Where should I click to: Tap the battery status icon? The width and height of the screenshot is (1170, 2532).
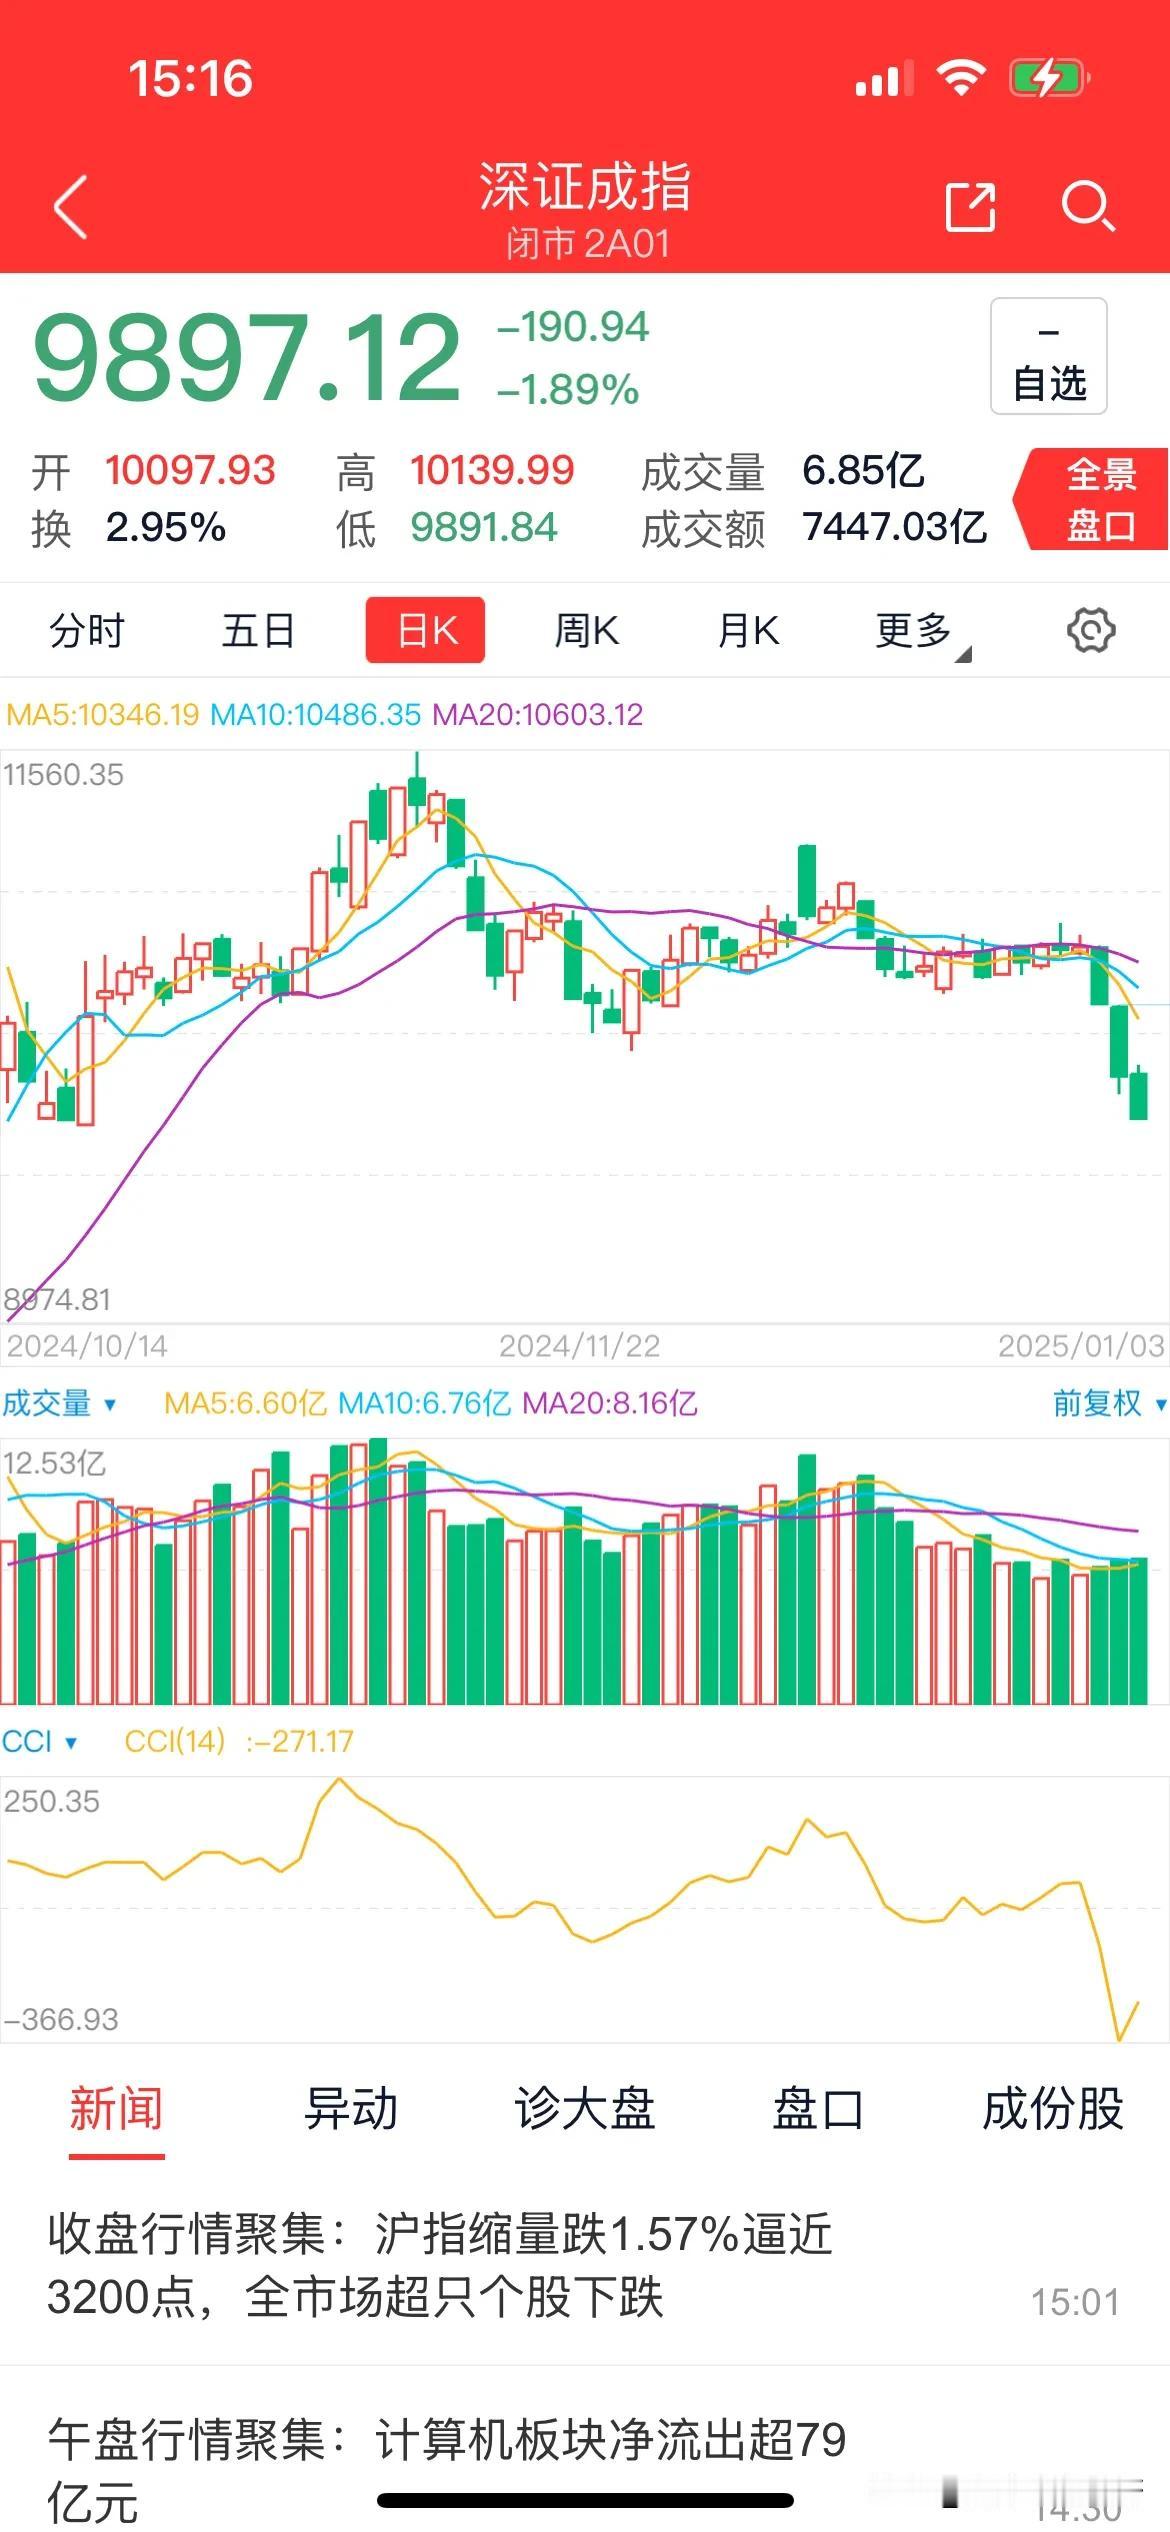(x=1048, y=78)
